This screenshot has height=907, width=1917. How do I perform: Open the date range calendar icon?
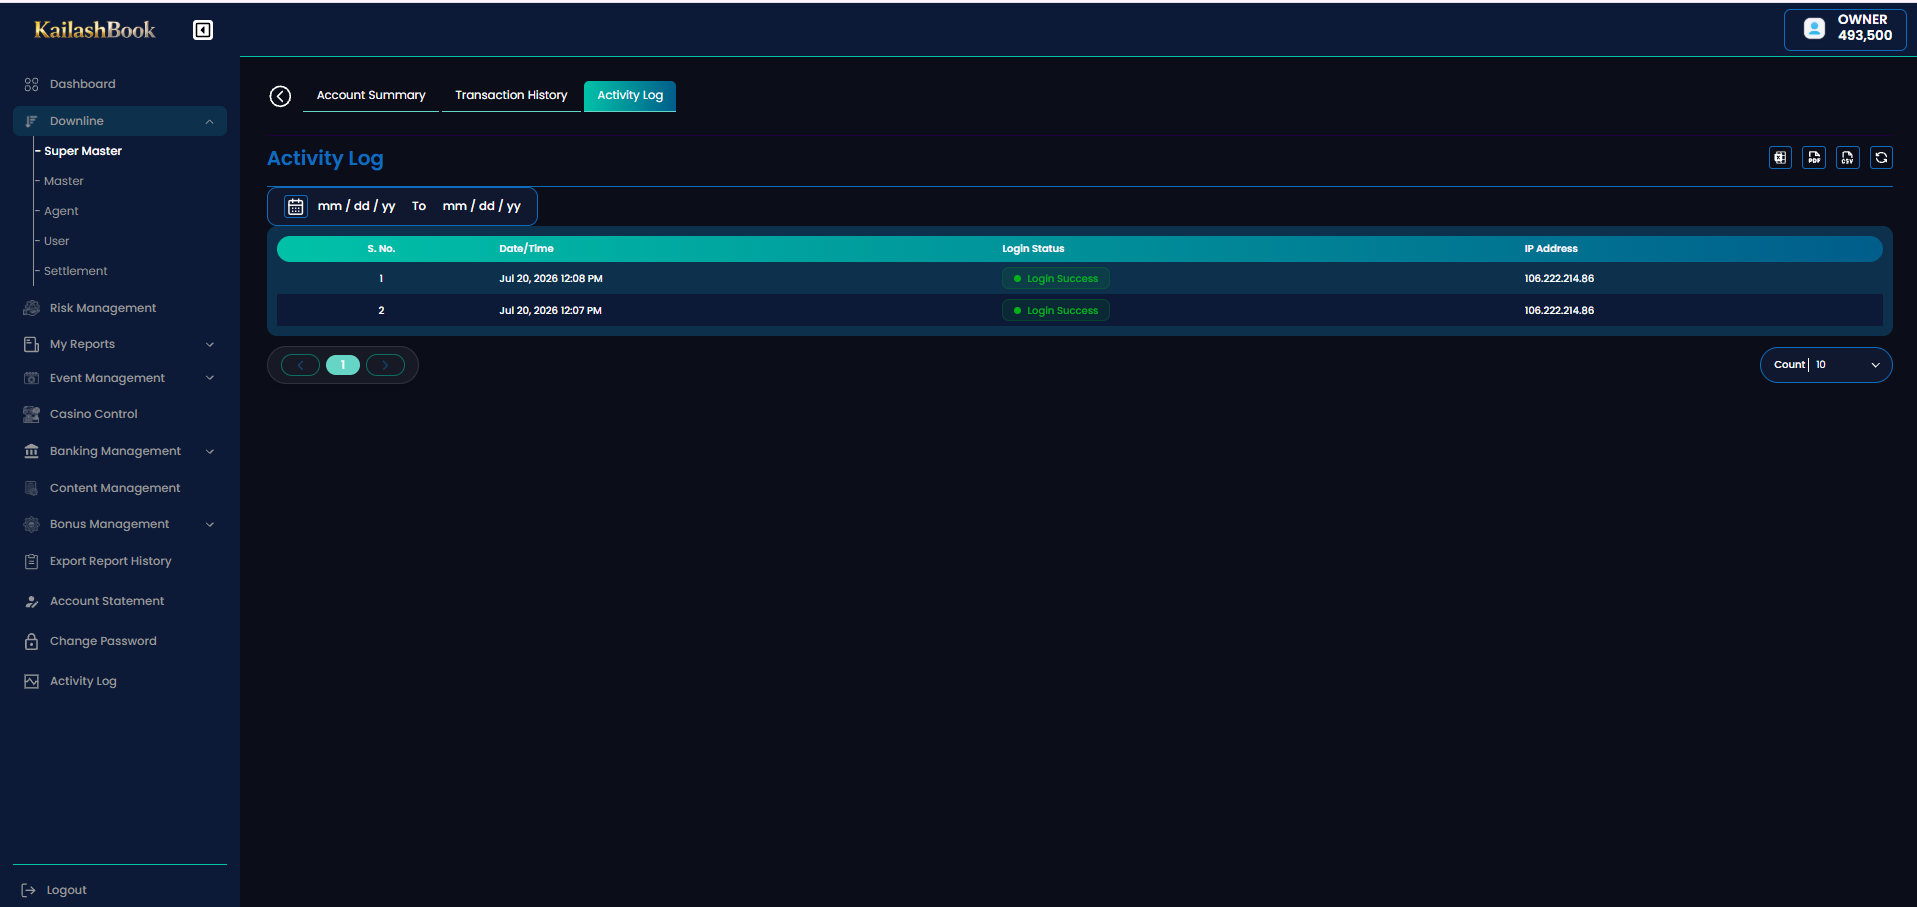[x=296, y=206]
